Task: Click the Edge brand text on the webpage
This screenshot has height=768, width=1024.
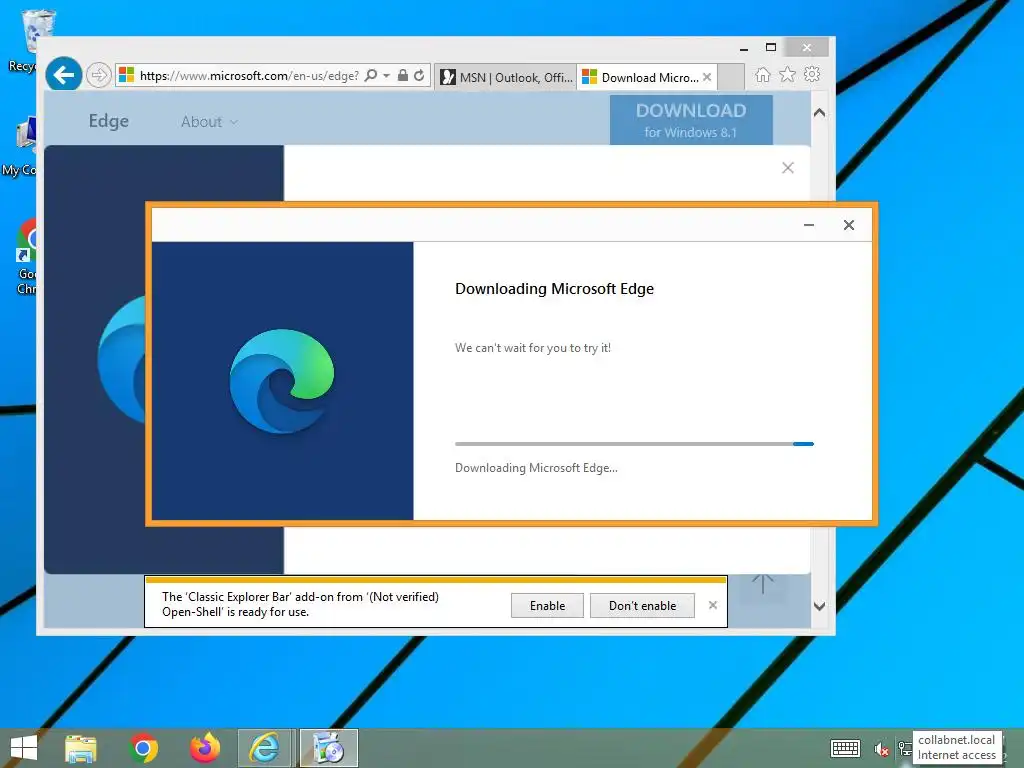Action: coord(108,121)
